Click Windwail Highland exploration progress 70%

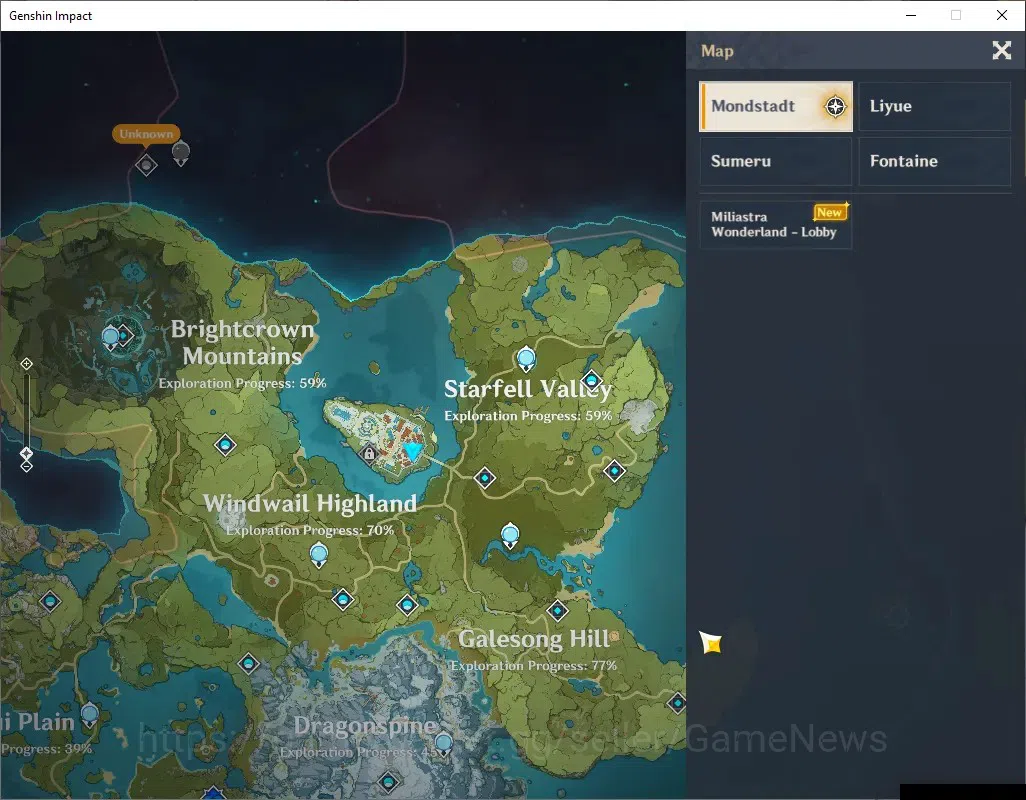pyautogui.click(x=310, y=530)
